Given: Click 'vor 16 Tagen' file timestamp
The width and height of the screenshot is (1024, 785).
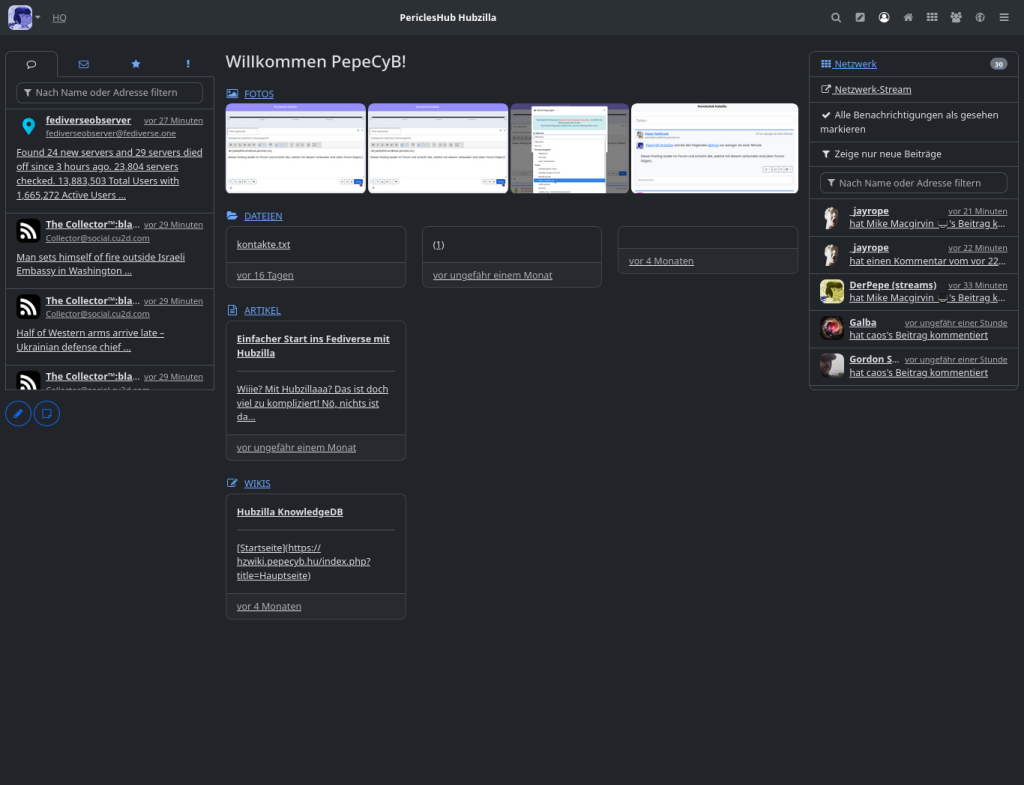Looking at the screenshot, I should click(265, 276).
